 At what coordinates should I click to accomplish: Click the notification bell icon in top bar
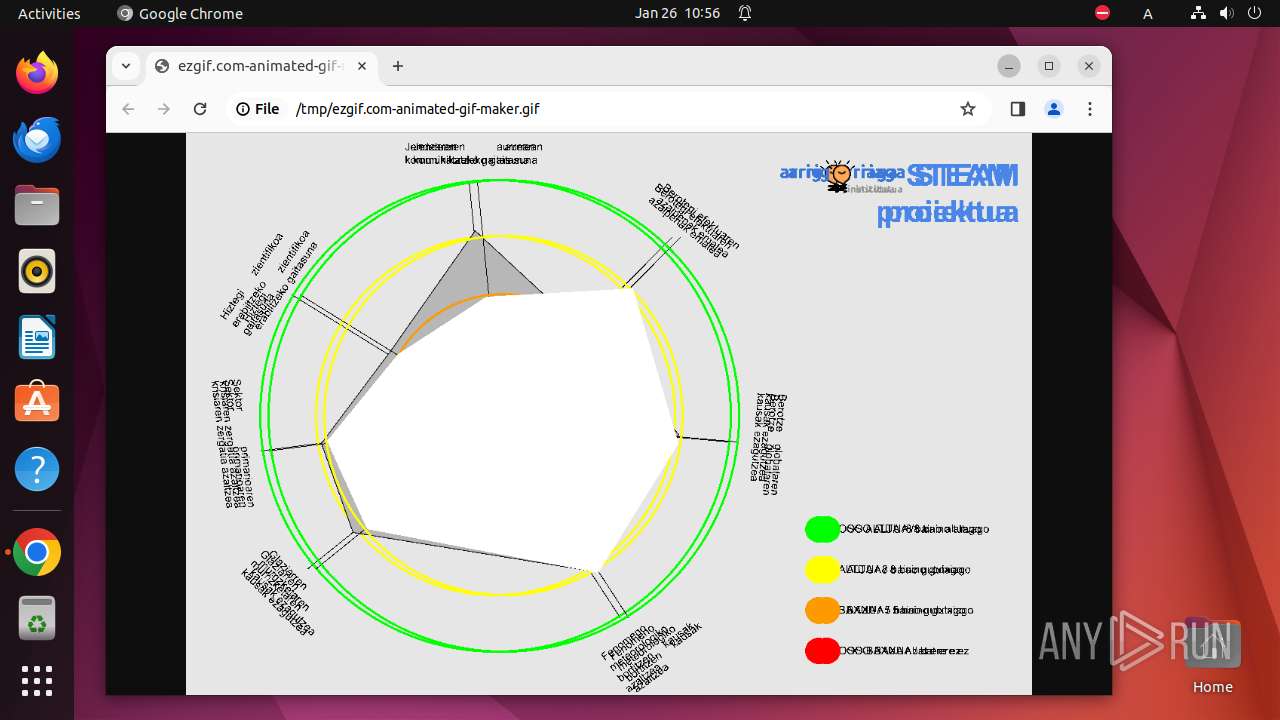coord(745,13)
